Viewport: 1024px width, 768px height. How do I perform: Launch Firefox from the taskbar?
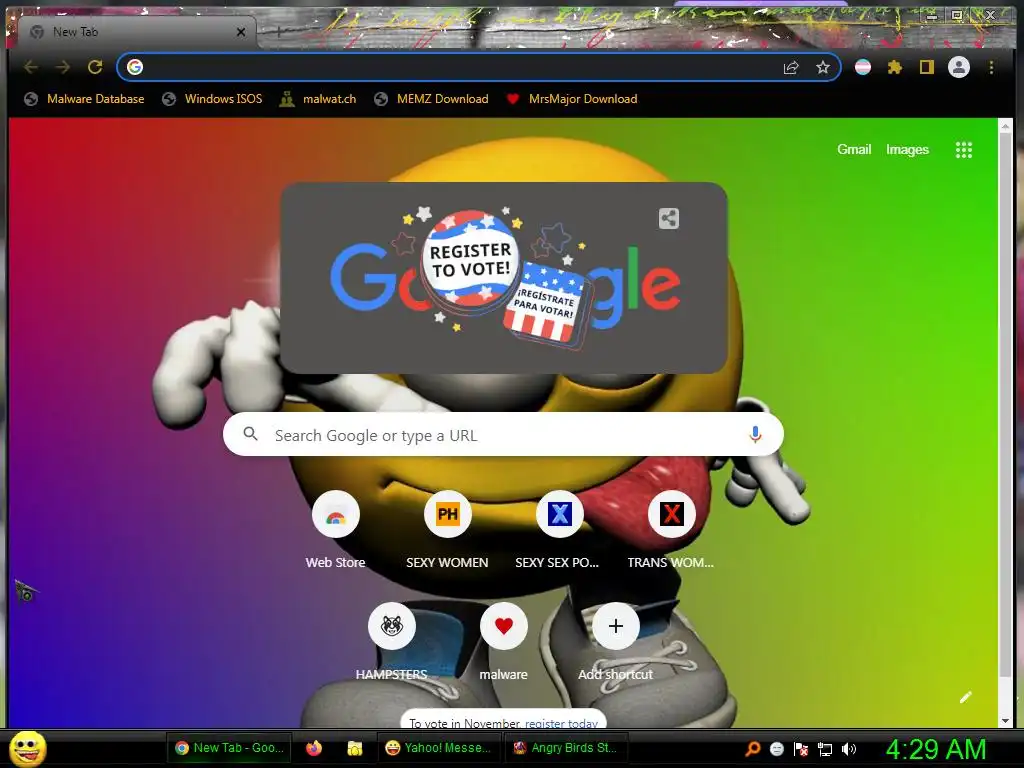click(314, 748)
